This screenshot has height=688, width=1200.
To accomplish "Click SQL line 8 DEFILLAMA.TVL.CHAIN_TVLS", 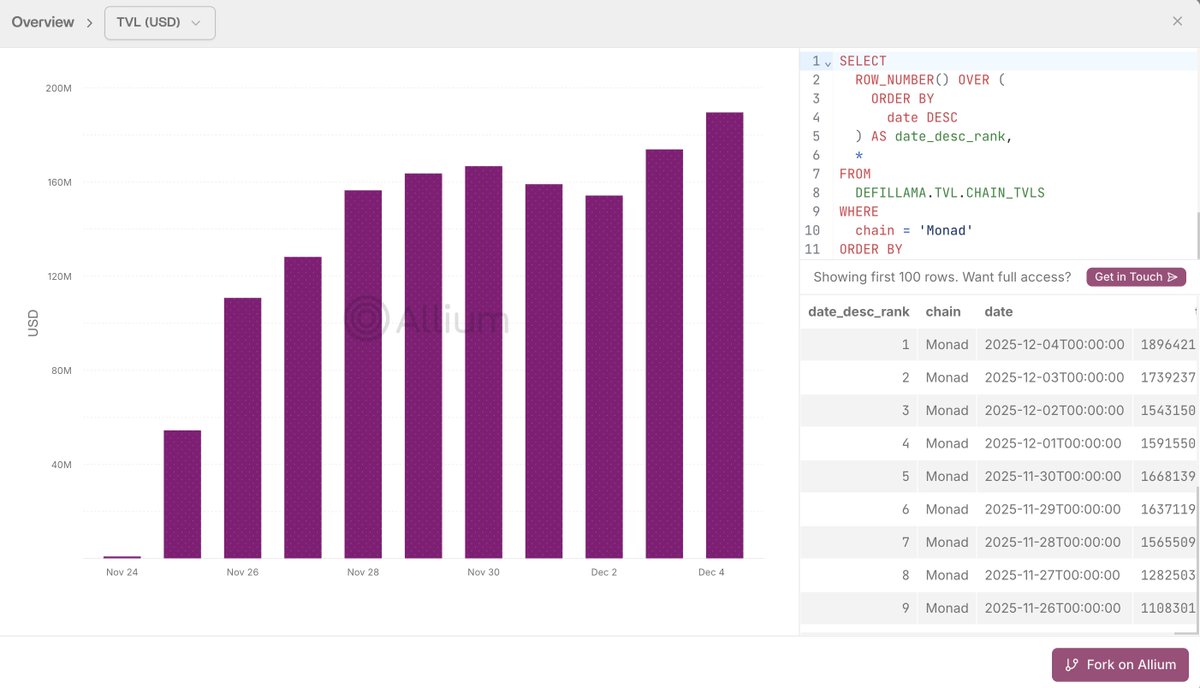I will point(950,193).
